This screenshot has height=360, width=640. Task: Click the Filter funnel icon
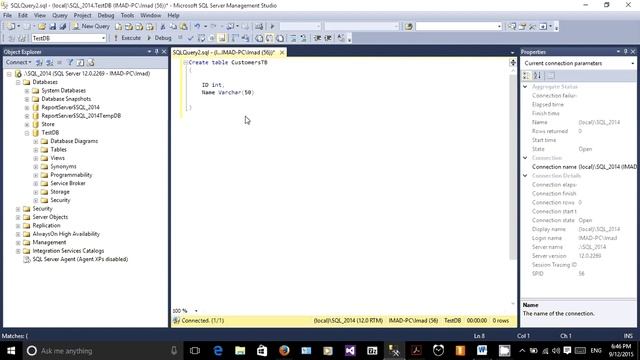[70, 62]
